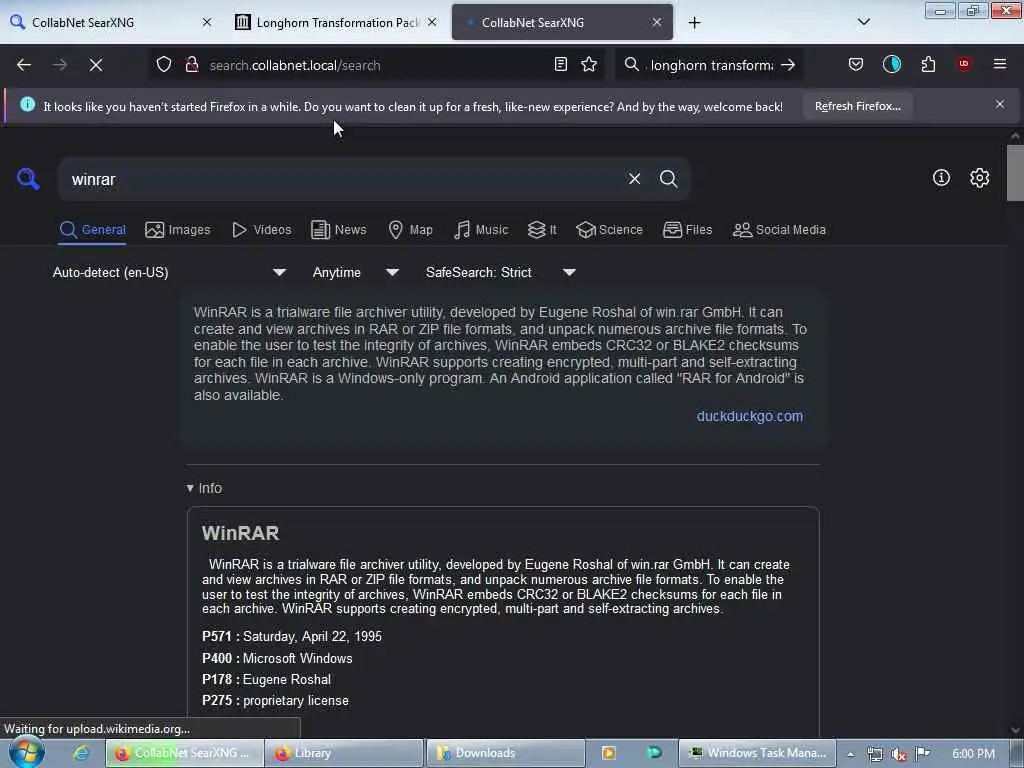Screen dimensions: 1024x768
Task: Toggle reader view icon
Action: [560, 64]
